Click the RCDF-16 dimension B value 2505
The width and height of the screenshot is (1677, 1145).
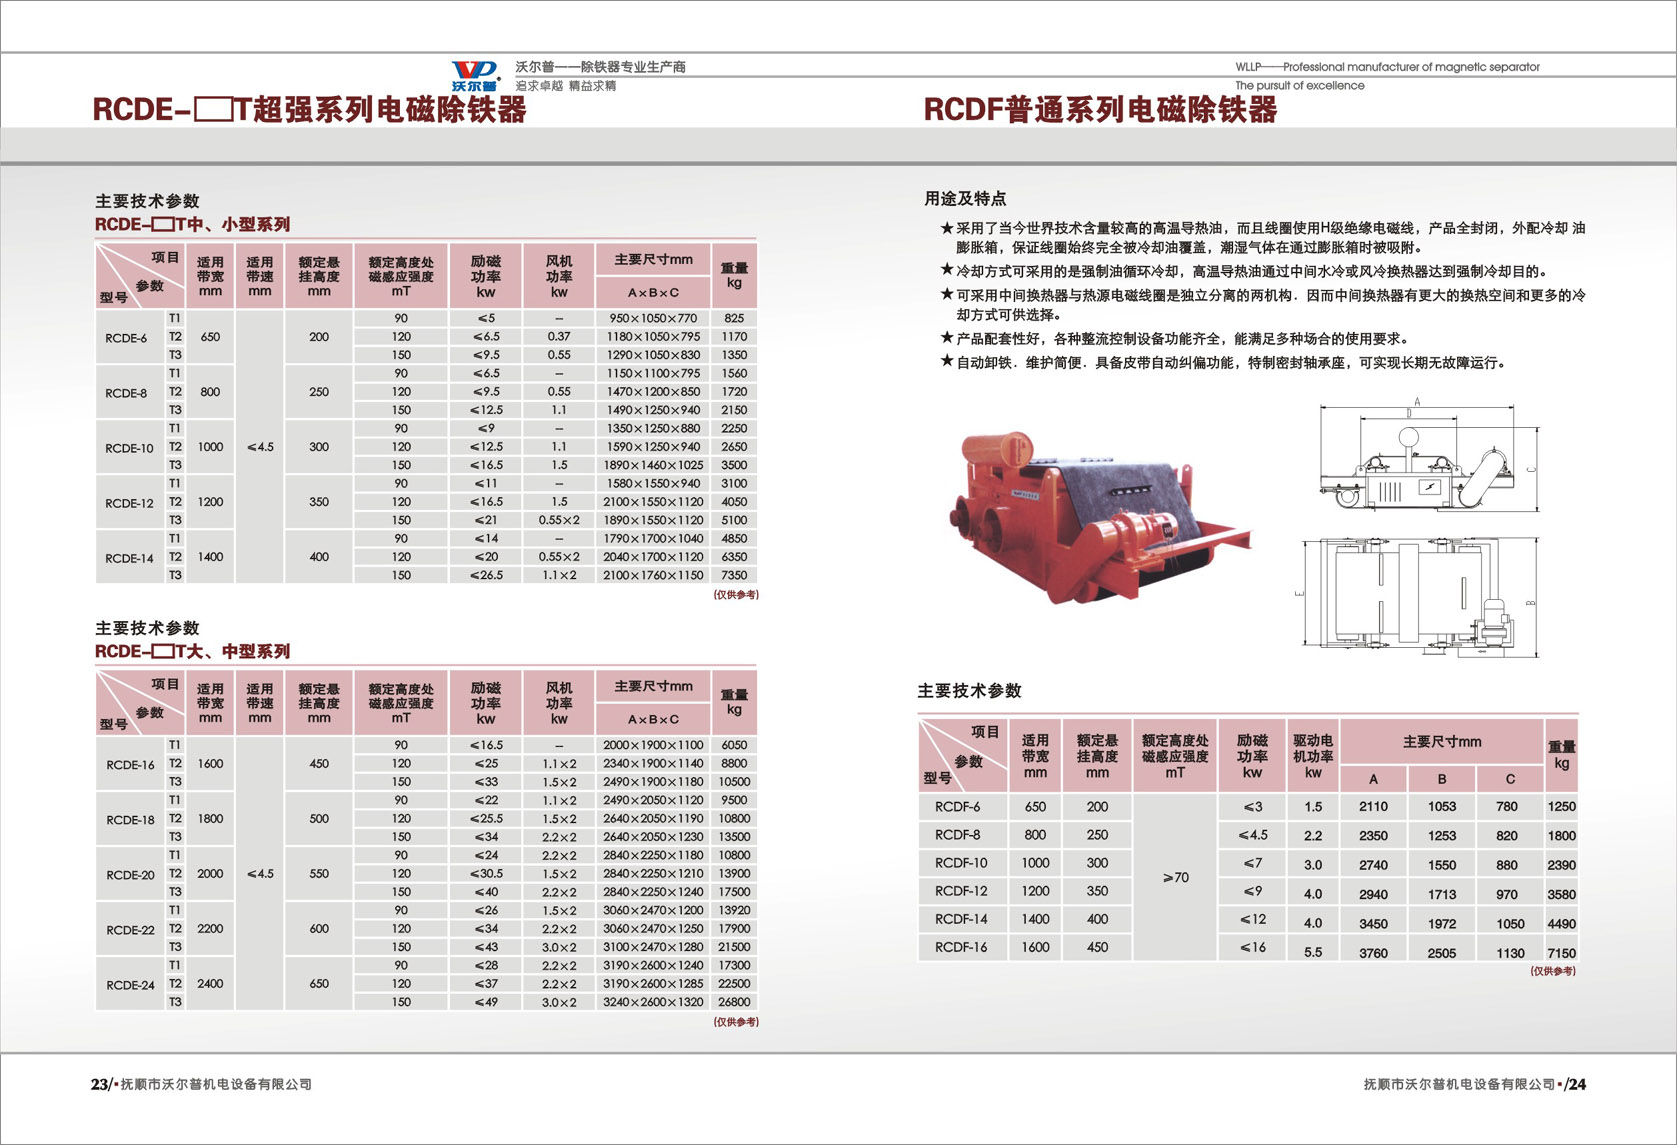click(1441, 953)
